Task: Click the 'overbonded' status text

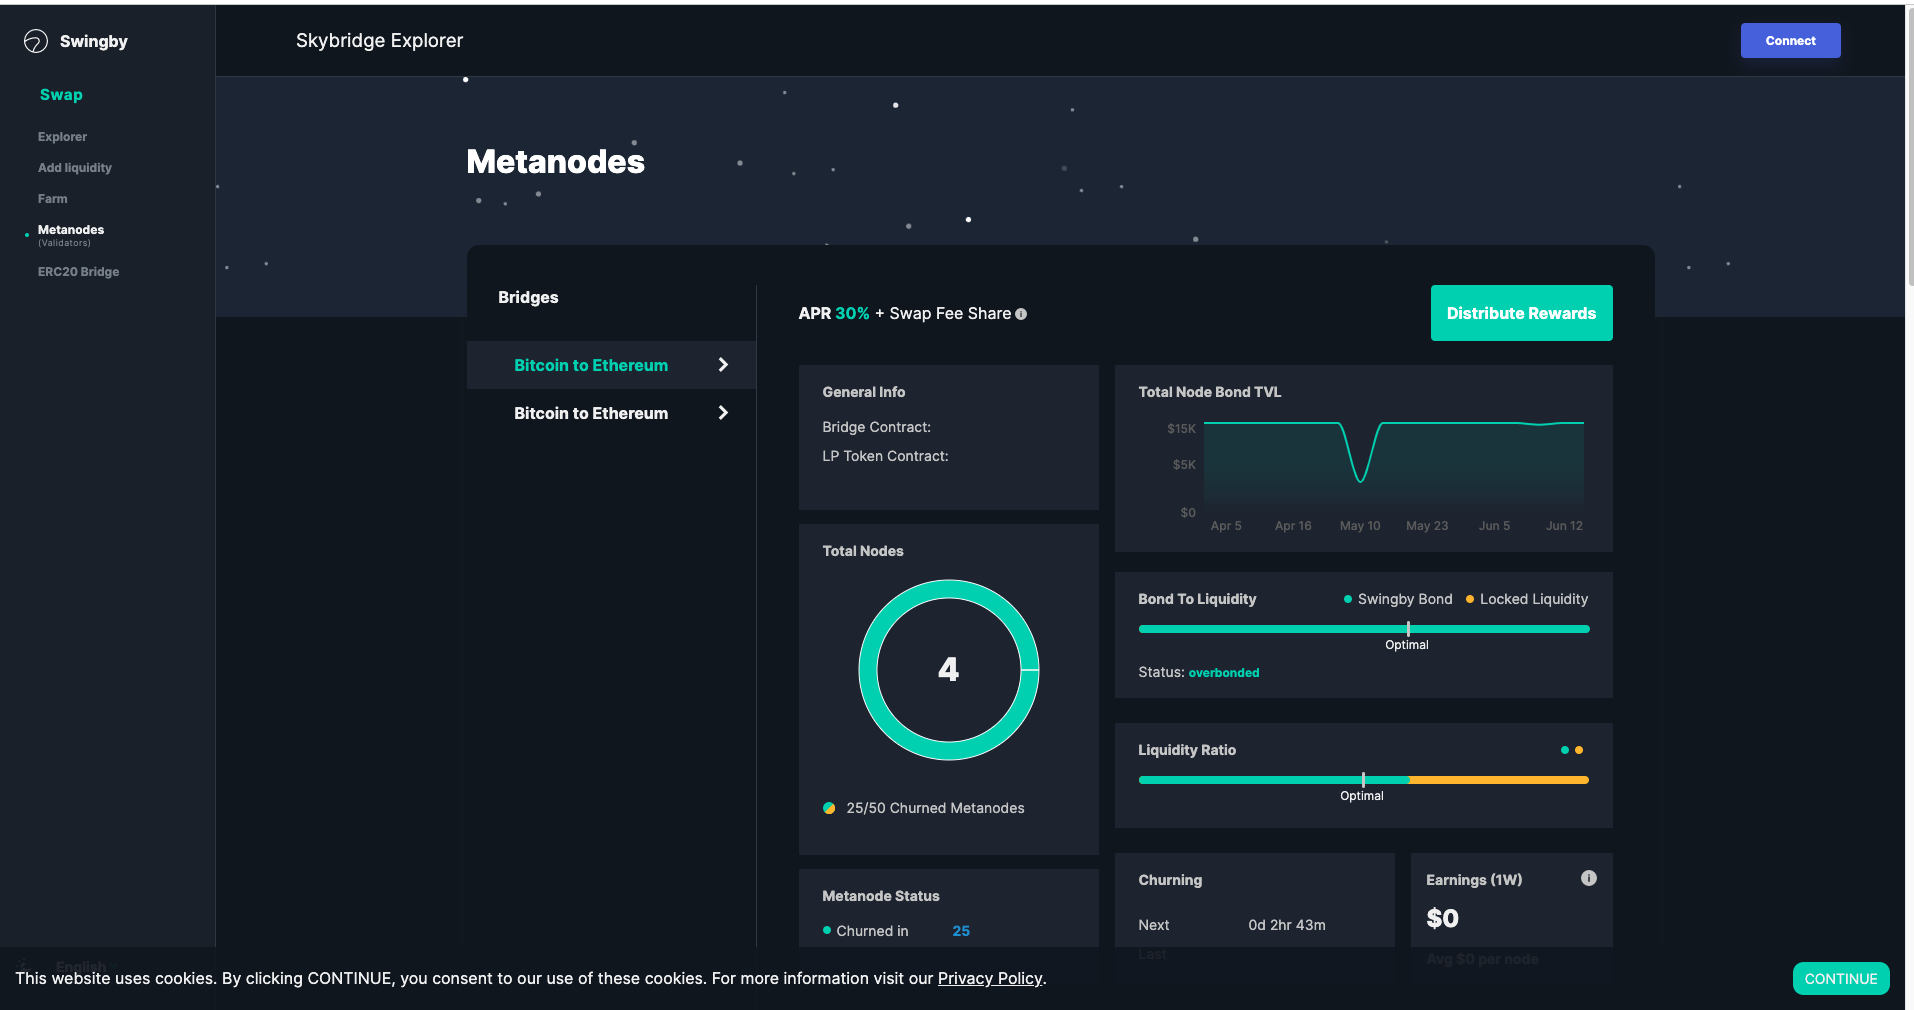Action: click(1224, 673)
